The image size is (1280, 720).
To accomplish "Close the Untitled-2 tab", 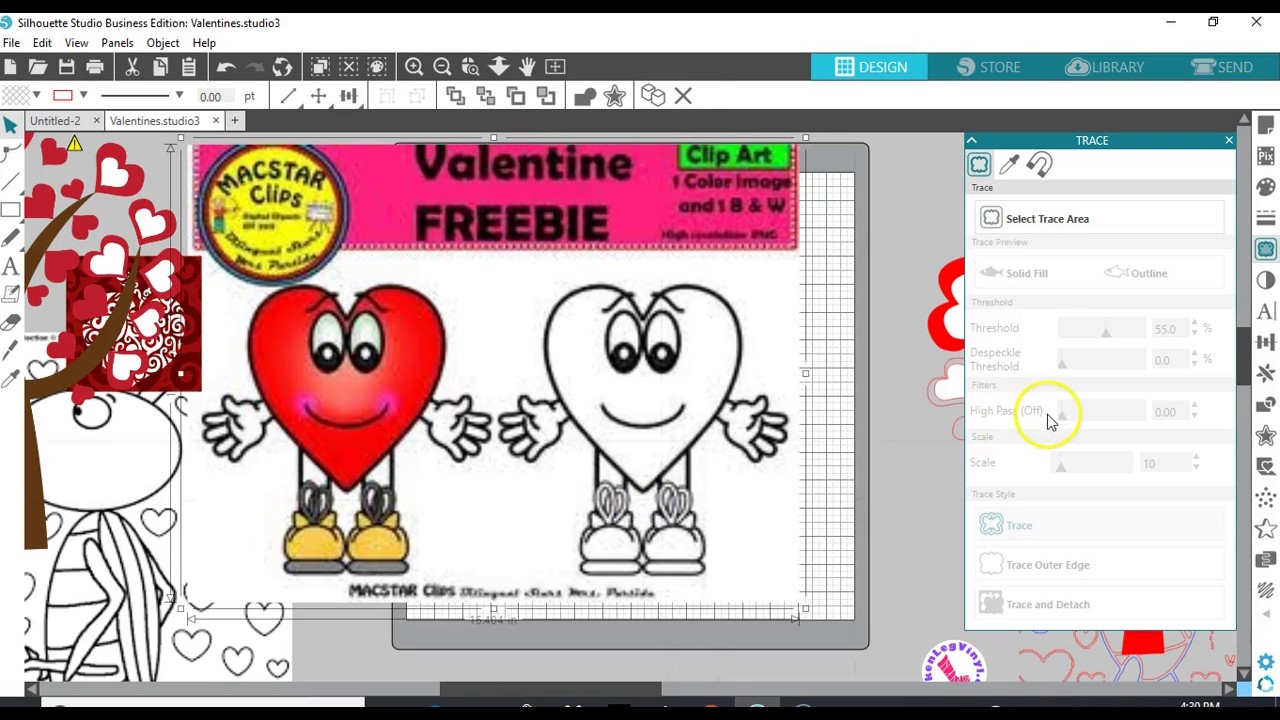I will click(96, 121).
